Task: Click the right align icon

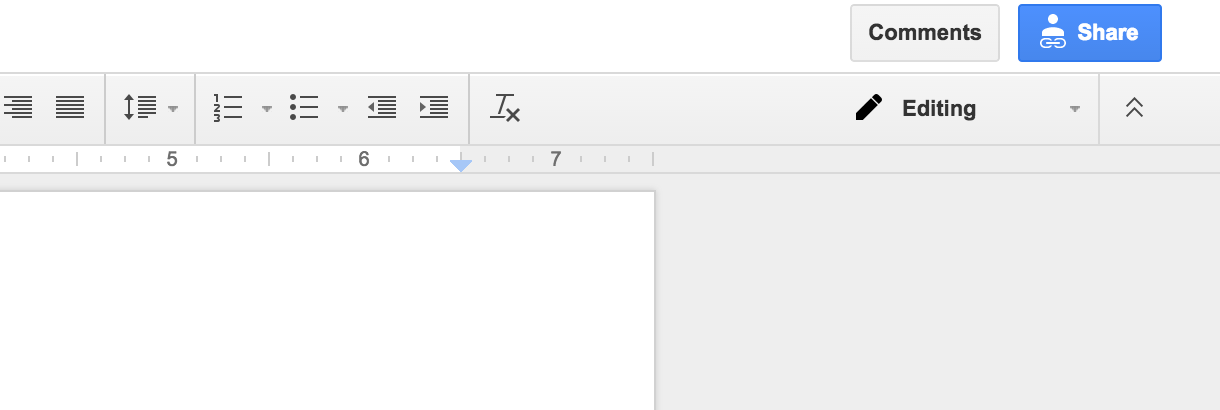Action: pyautogui.click(x=18, y=107)
